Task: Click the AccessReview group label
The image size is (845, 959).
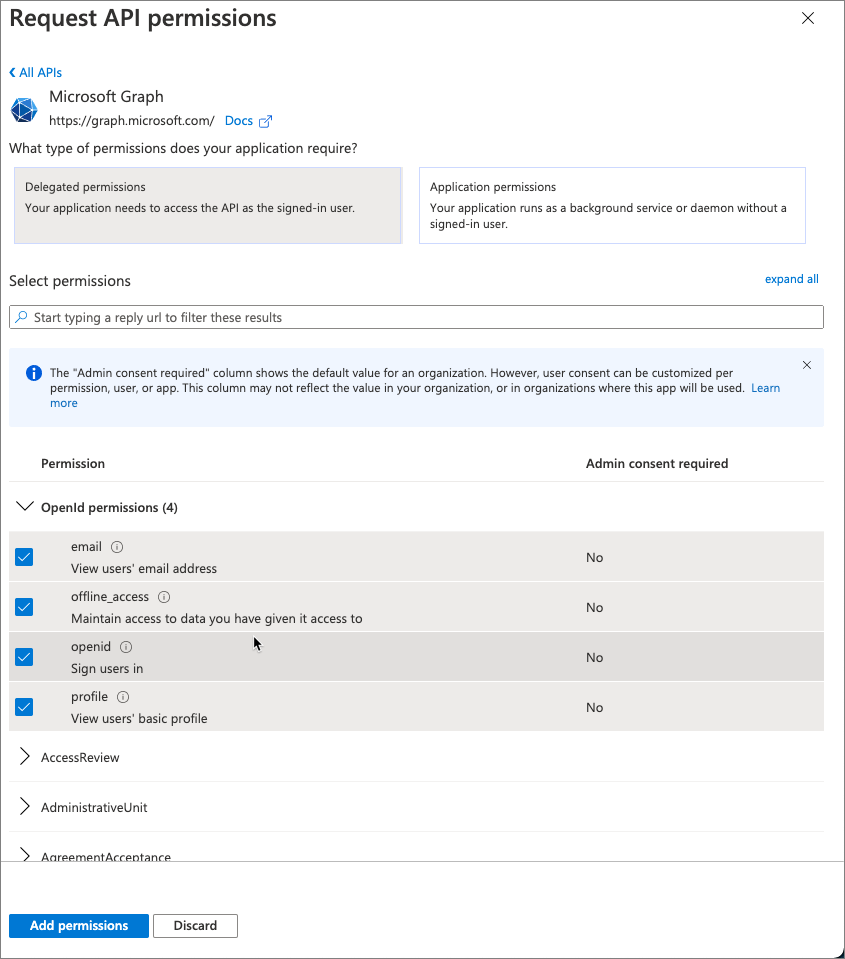Action: coord(80,757)
